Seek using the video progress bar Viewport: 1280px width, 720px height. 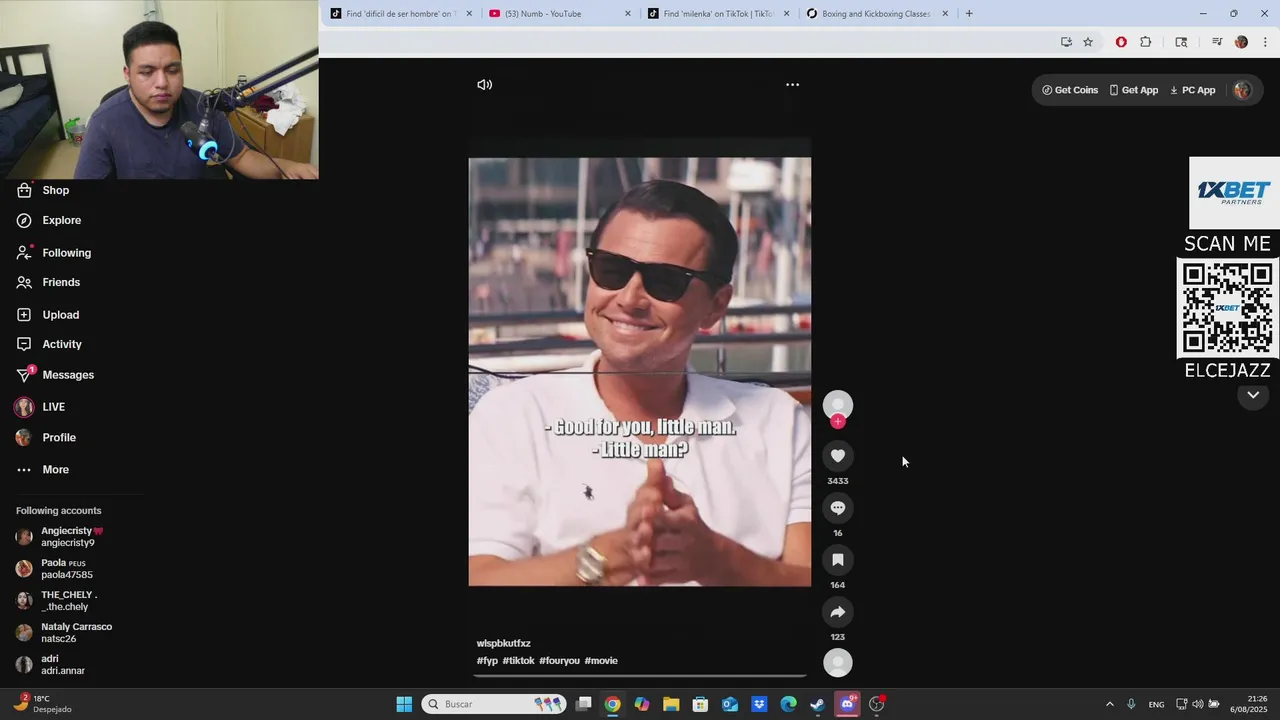pos(640,676)
